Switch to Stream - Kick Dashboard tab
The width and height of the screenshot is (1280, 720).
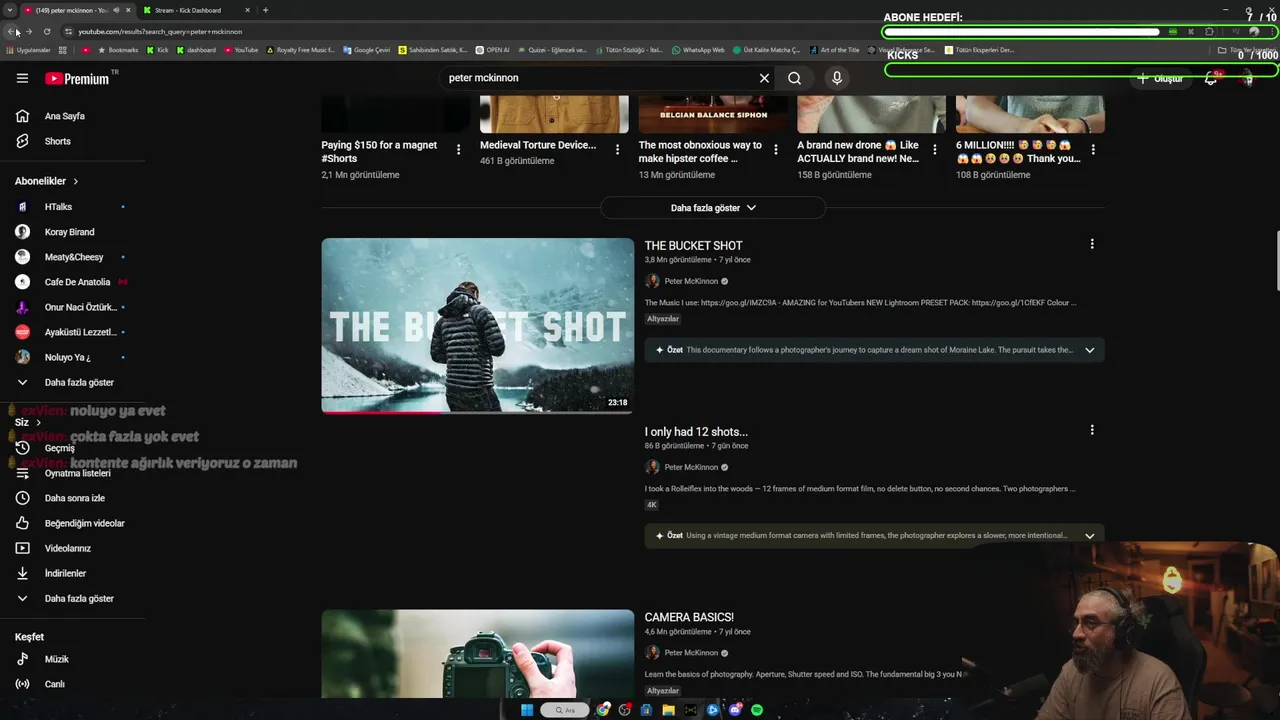(188, 10)
